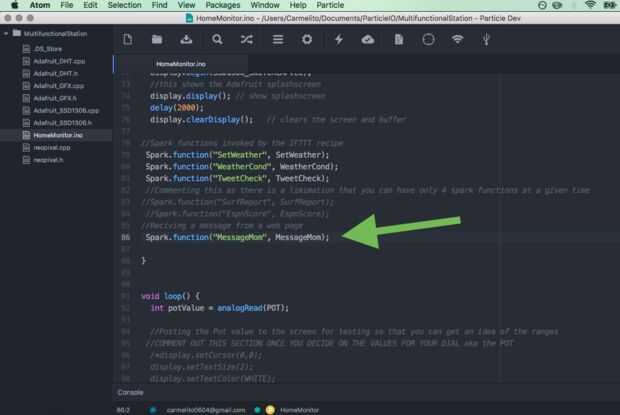Click the display.clearDisplay(); code line

click(201, 120)
